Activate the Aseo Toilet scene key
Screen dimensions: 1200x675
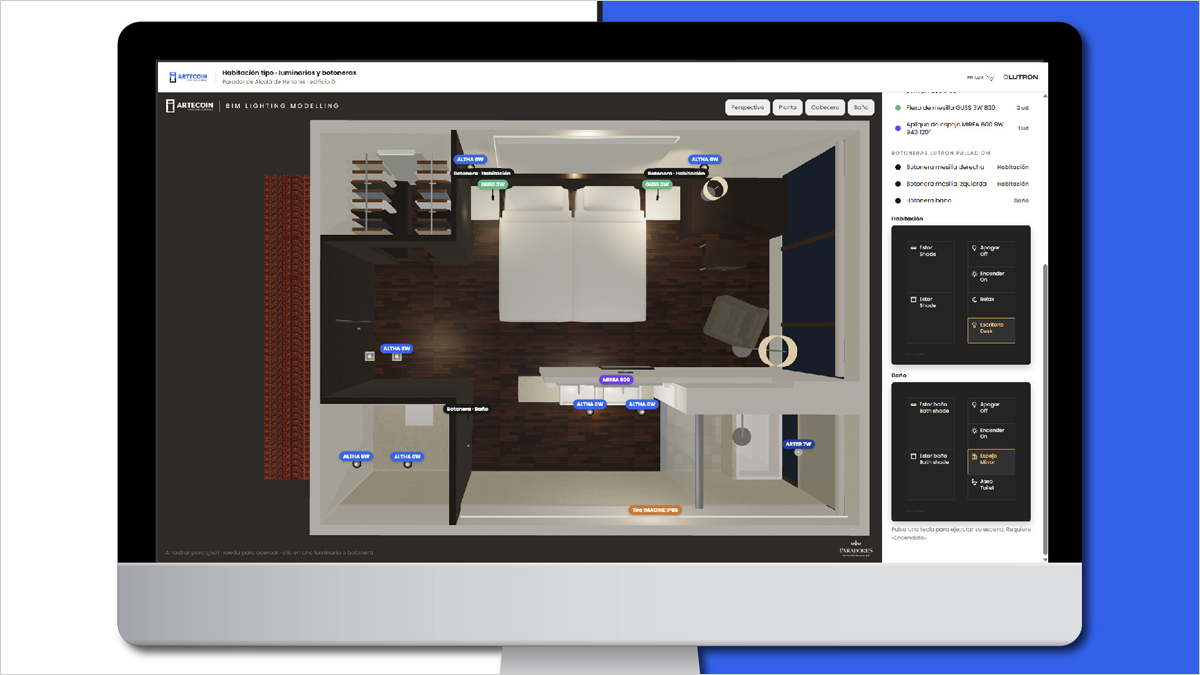tap(990, 486)
